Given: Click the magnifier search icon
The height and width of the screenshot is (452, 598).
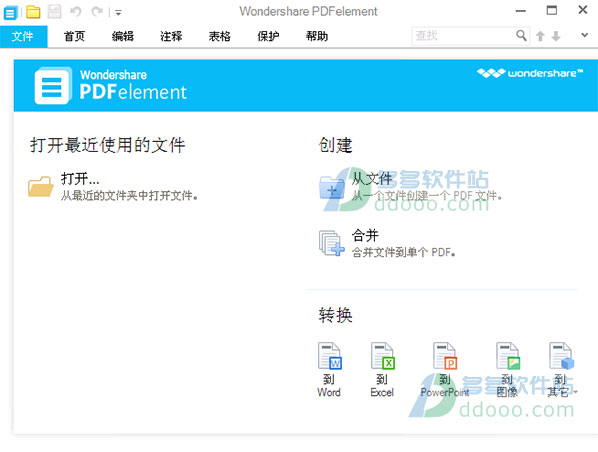Looking at the screenshot, I should pos(521,36).
